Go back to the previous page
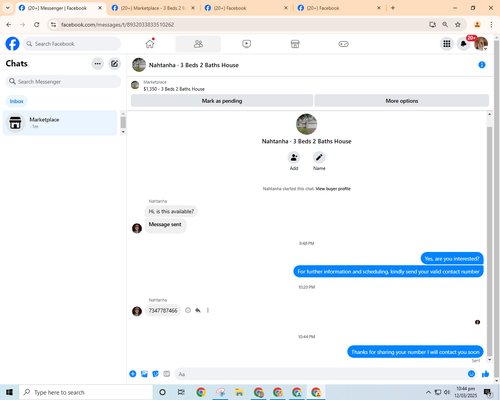This screenshot has width=500, height=400. pos(9,25)
